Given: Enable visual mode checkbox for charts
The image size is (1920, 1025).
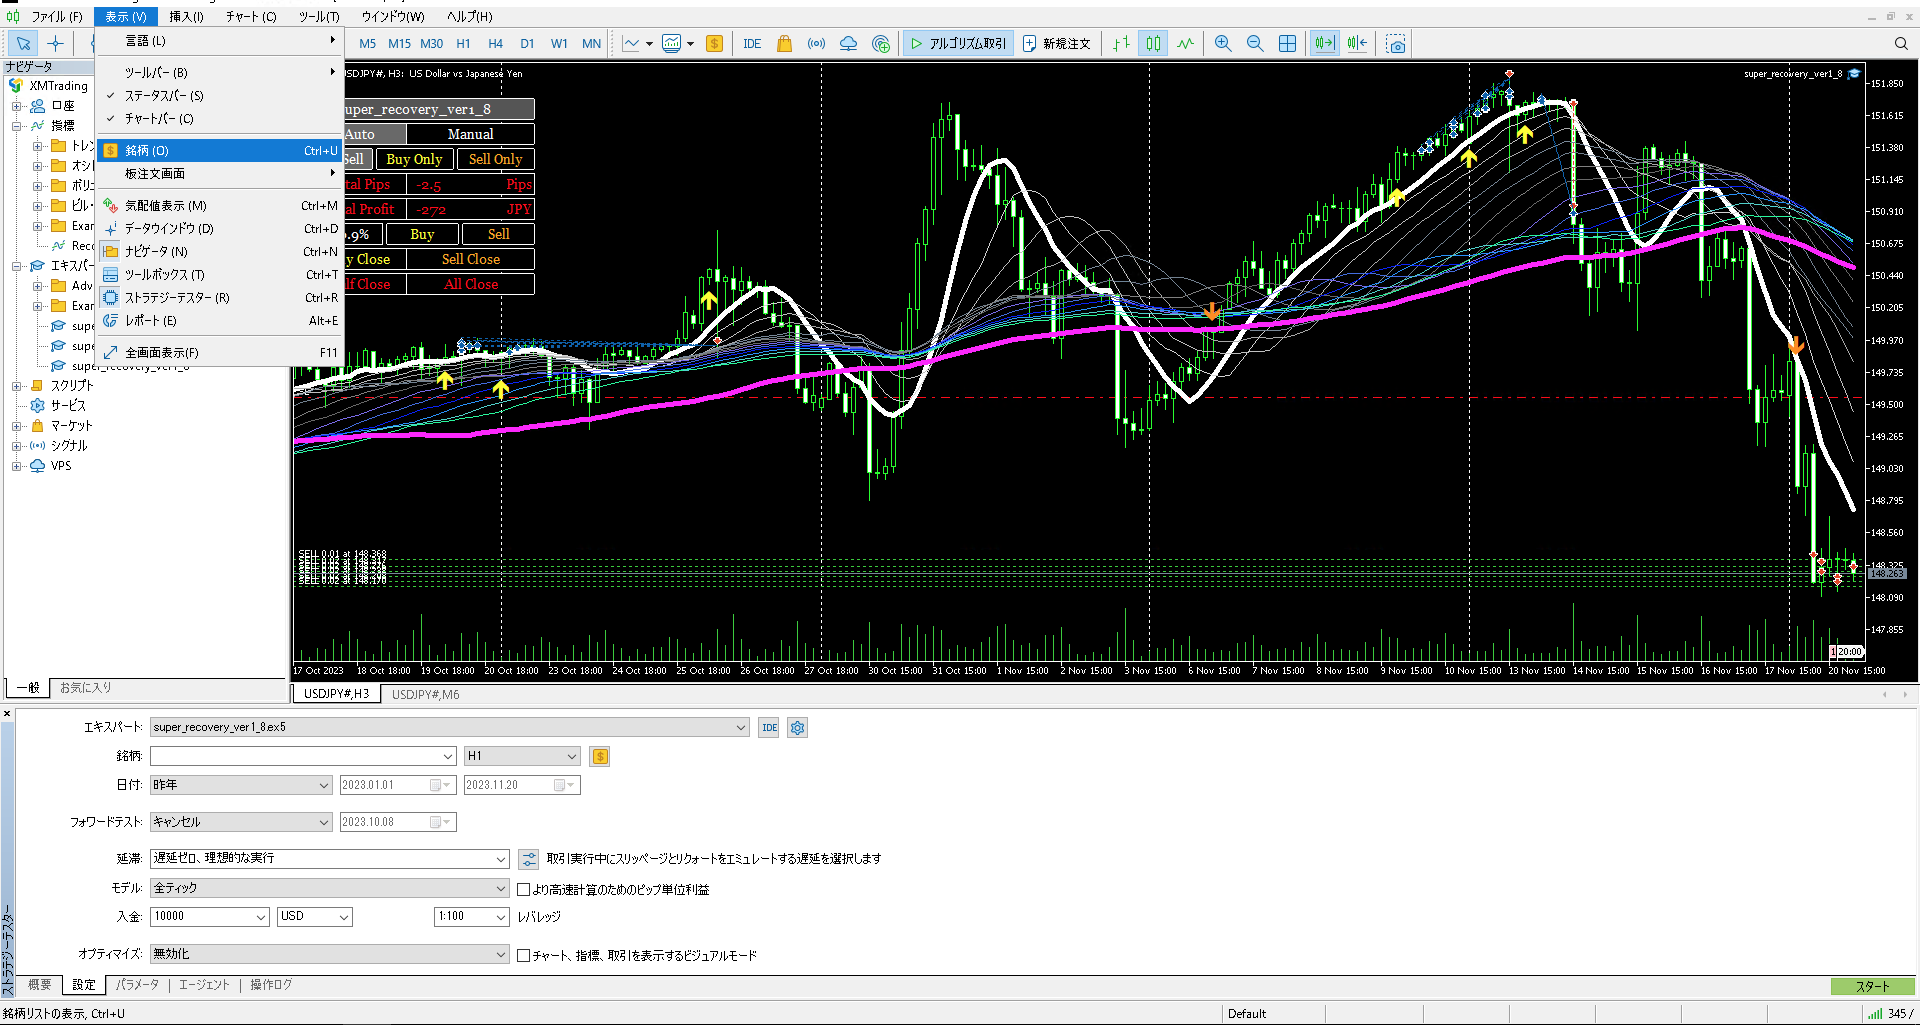Looking at the screenshot, I should click(x=523, y=955).
